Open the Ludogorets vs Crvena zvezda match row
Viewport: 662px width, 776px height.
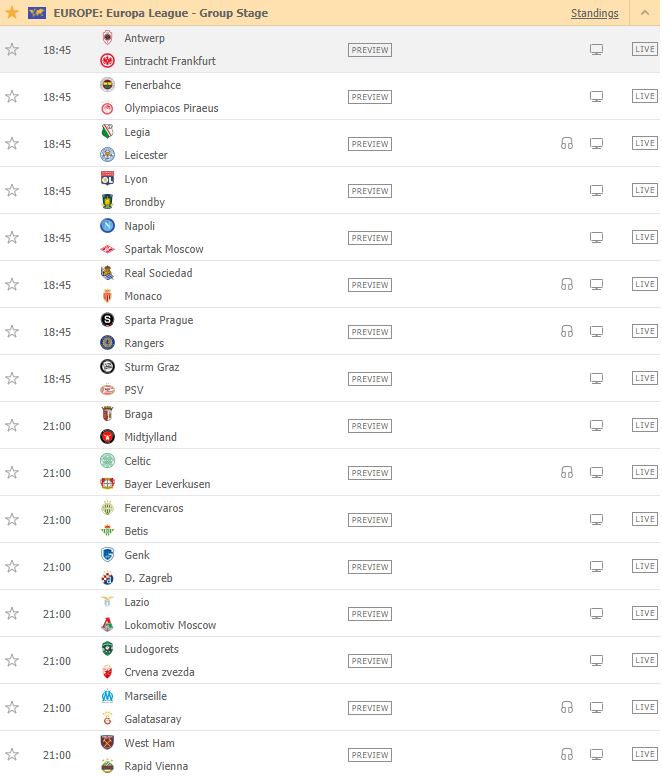pos(330,661)
